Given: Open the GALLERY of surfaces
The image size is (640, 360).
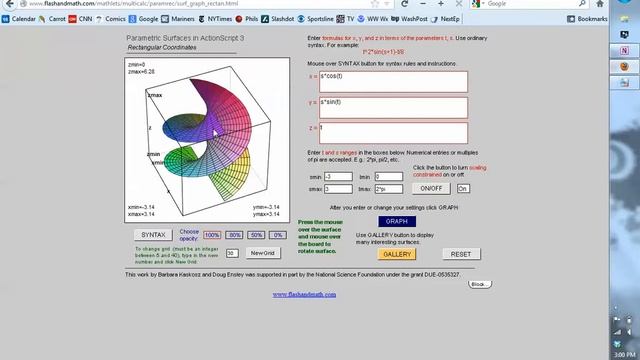Looking at the screenshot, I should (397, 254).
